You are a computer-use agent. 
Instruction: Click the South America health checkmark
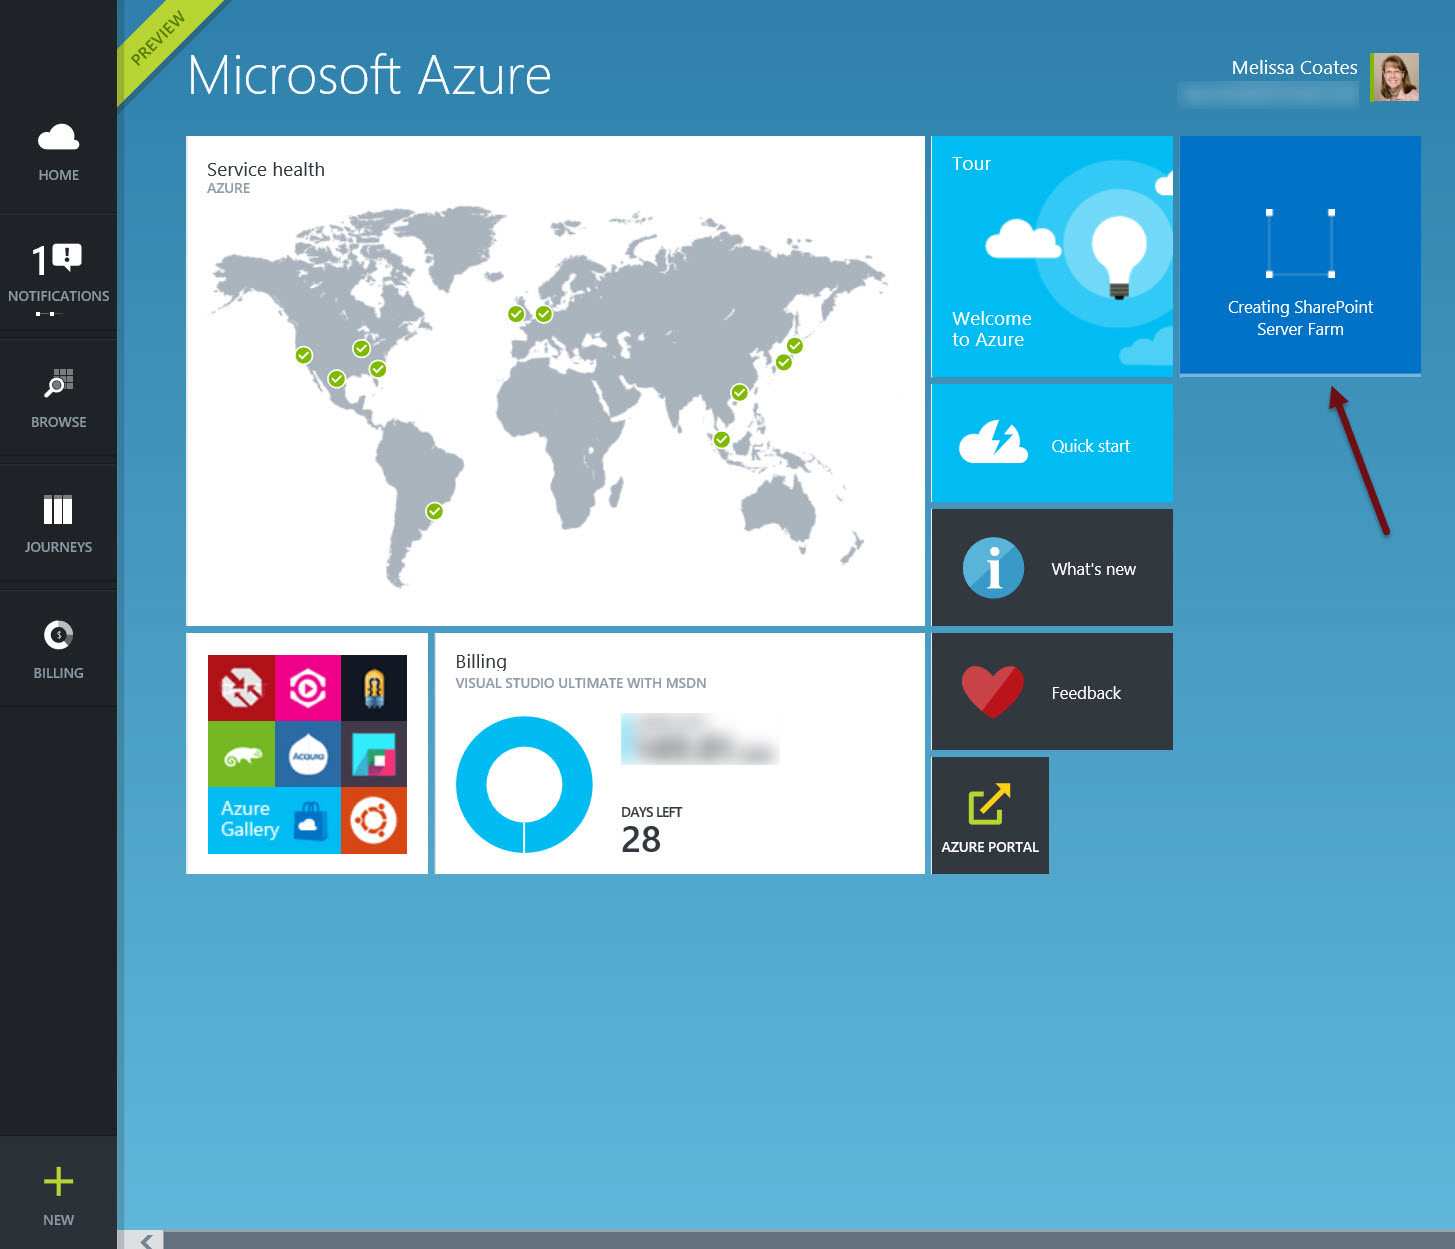[x=434, y=511]
